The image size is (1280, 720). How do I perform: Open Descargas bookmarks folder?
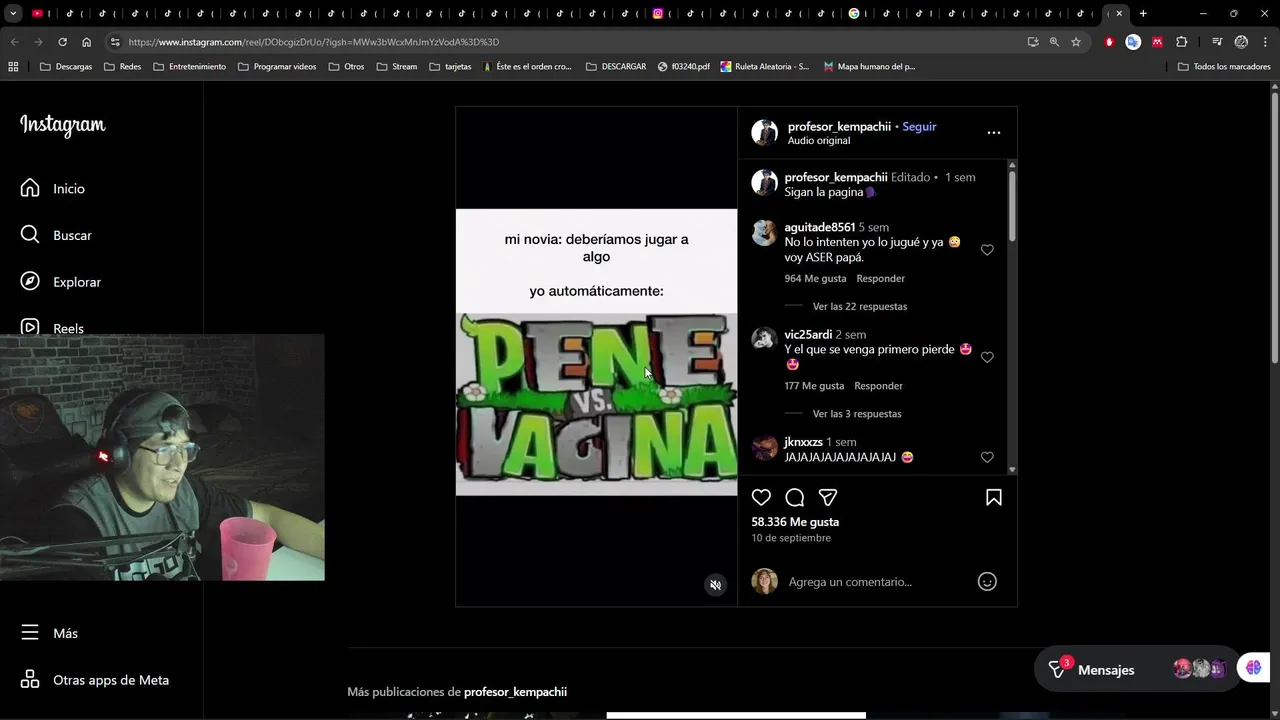click(x=66, y=66)
